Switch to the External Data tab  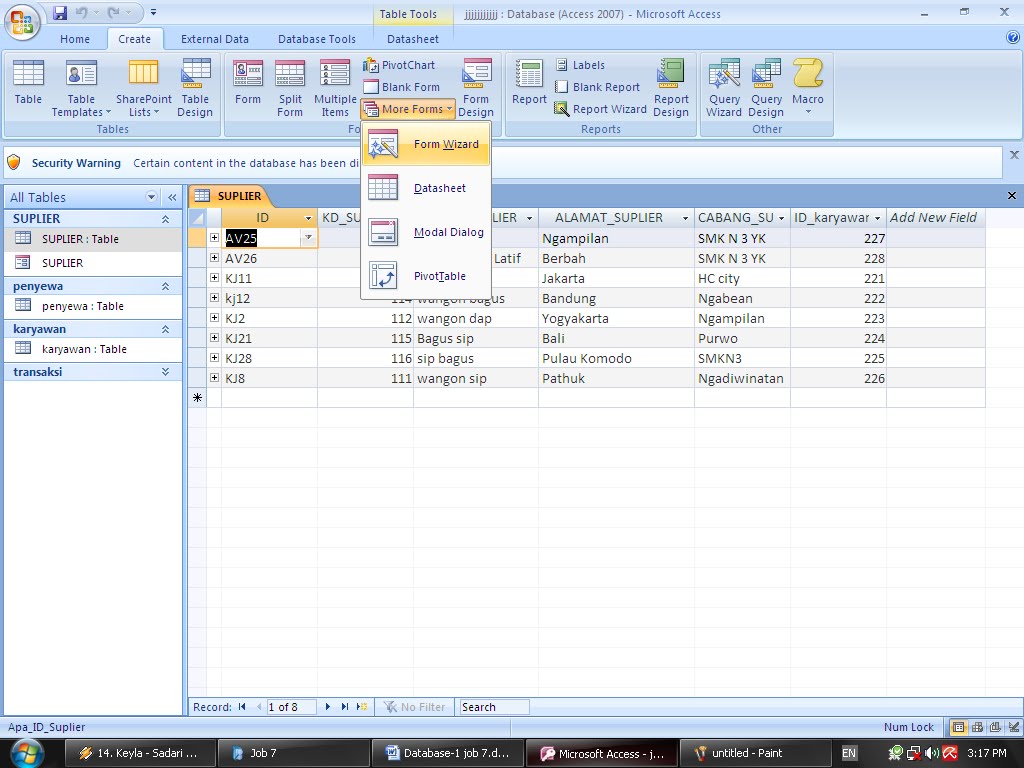point(215,39)
